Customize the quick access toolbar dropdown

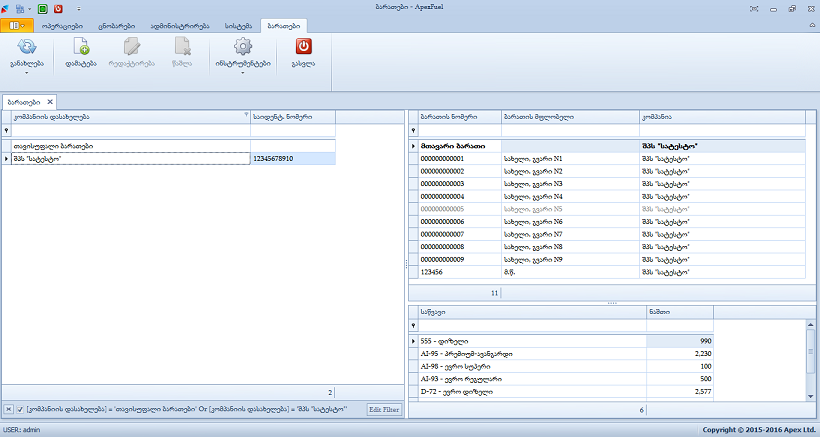coord(78,9)
